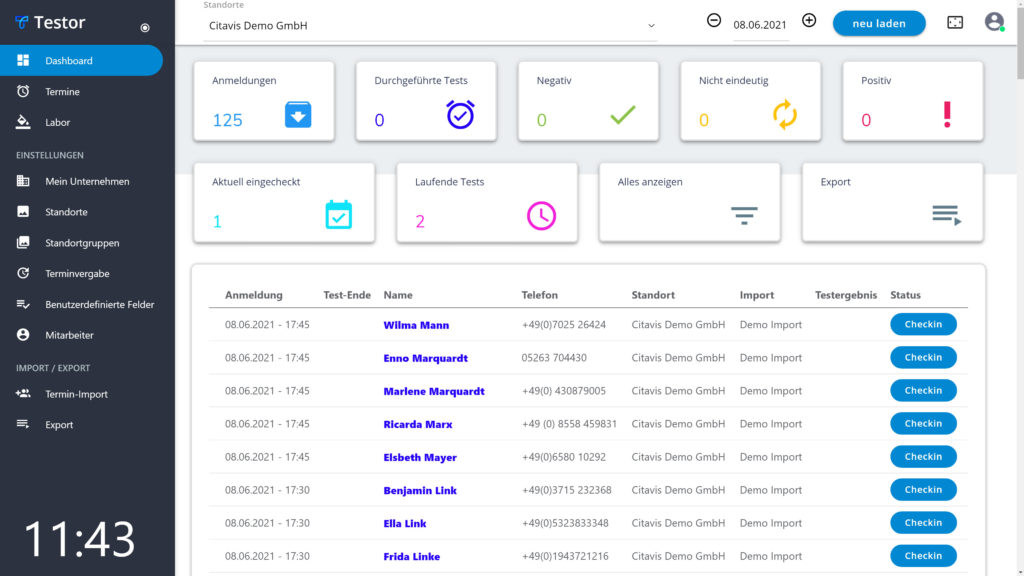Click the phone number +49 (0) 8558 459831

point(569,424)
